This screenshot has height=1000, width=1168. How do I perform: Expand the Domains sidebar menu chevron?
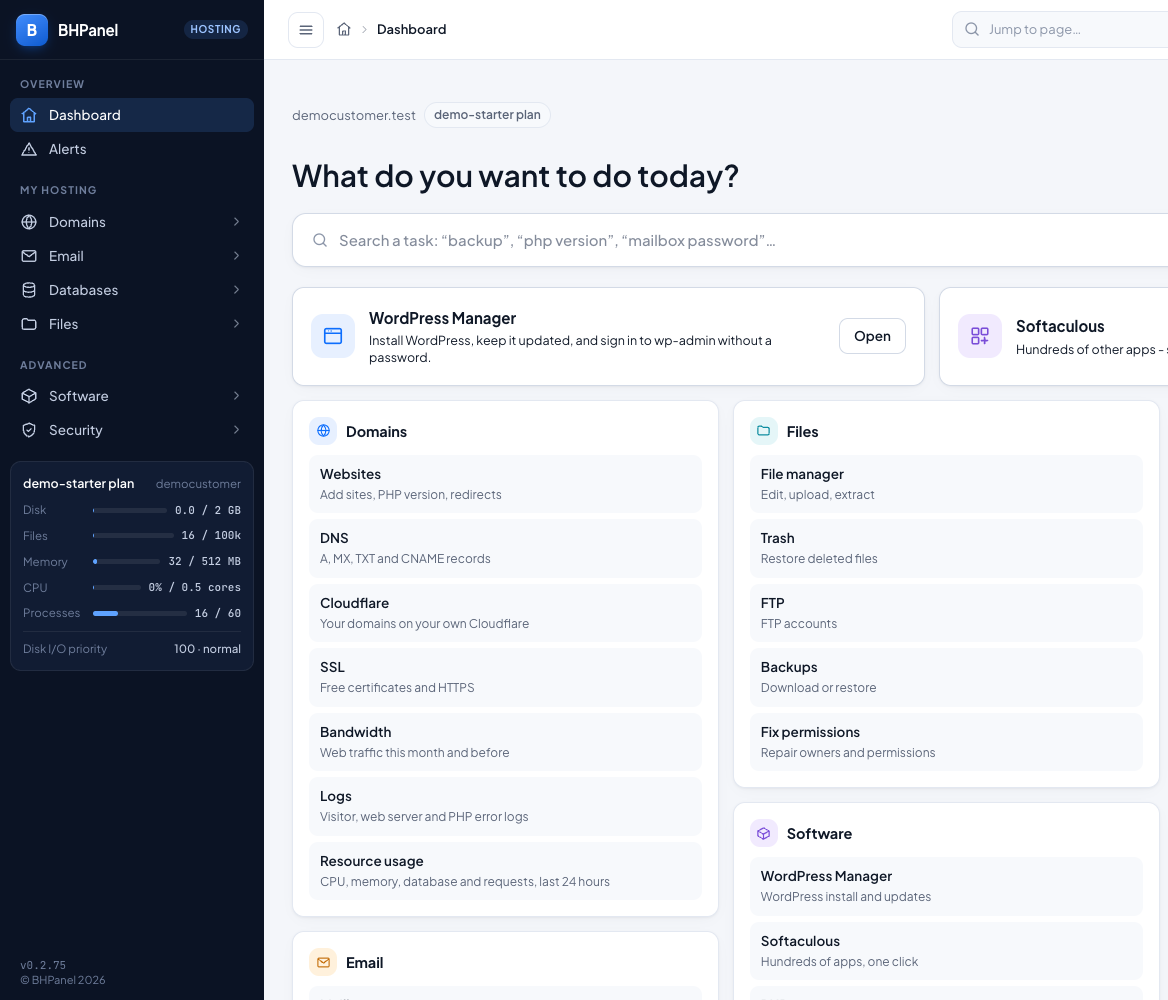pos(236,222)
